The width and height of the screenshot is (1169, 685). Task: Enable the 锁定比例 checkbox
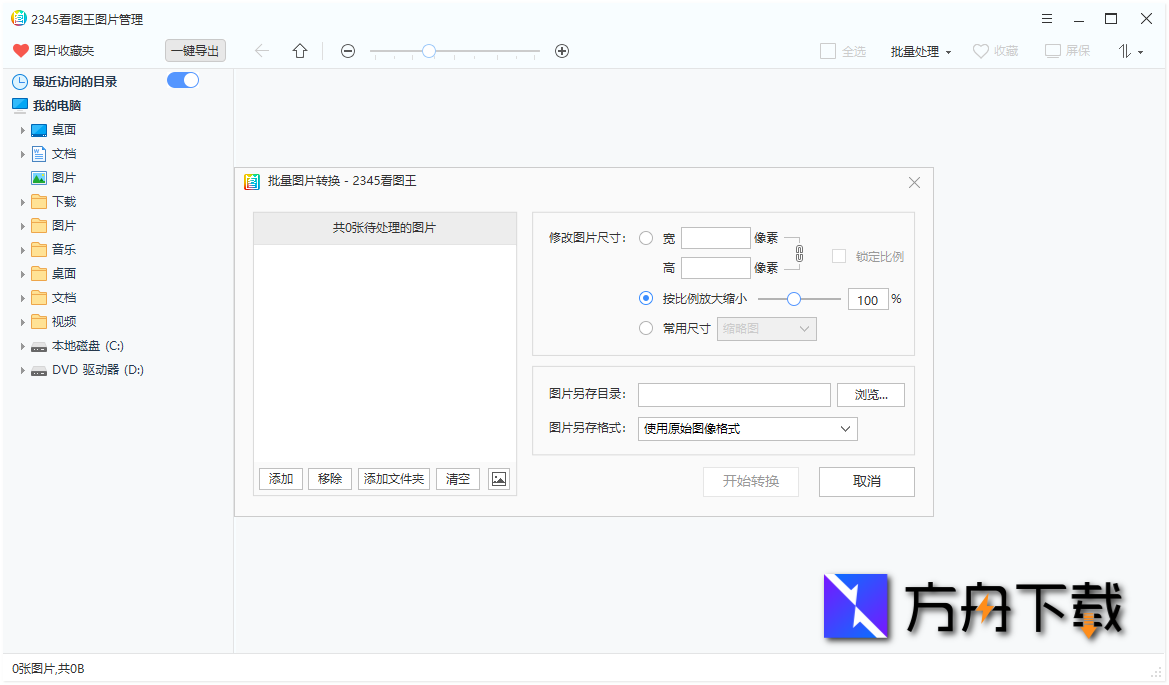[839, 256]
